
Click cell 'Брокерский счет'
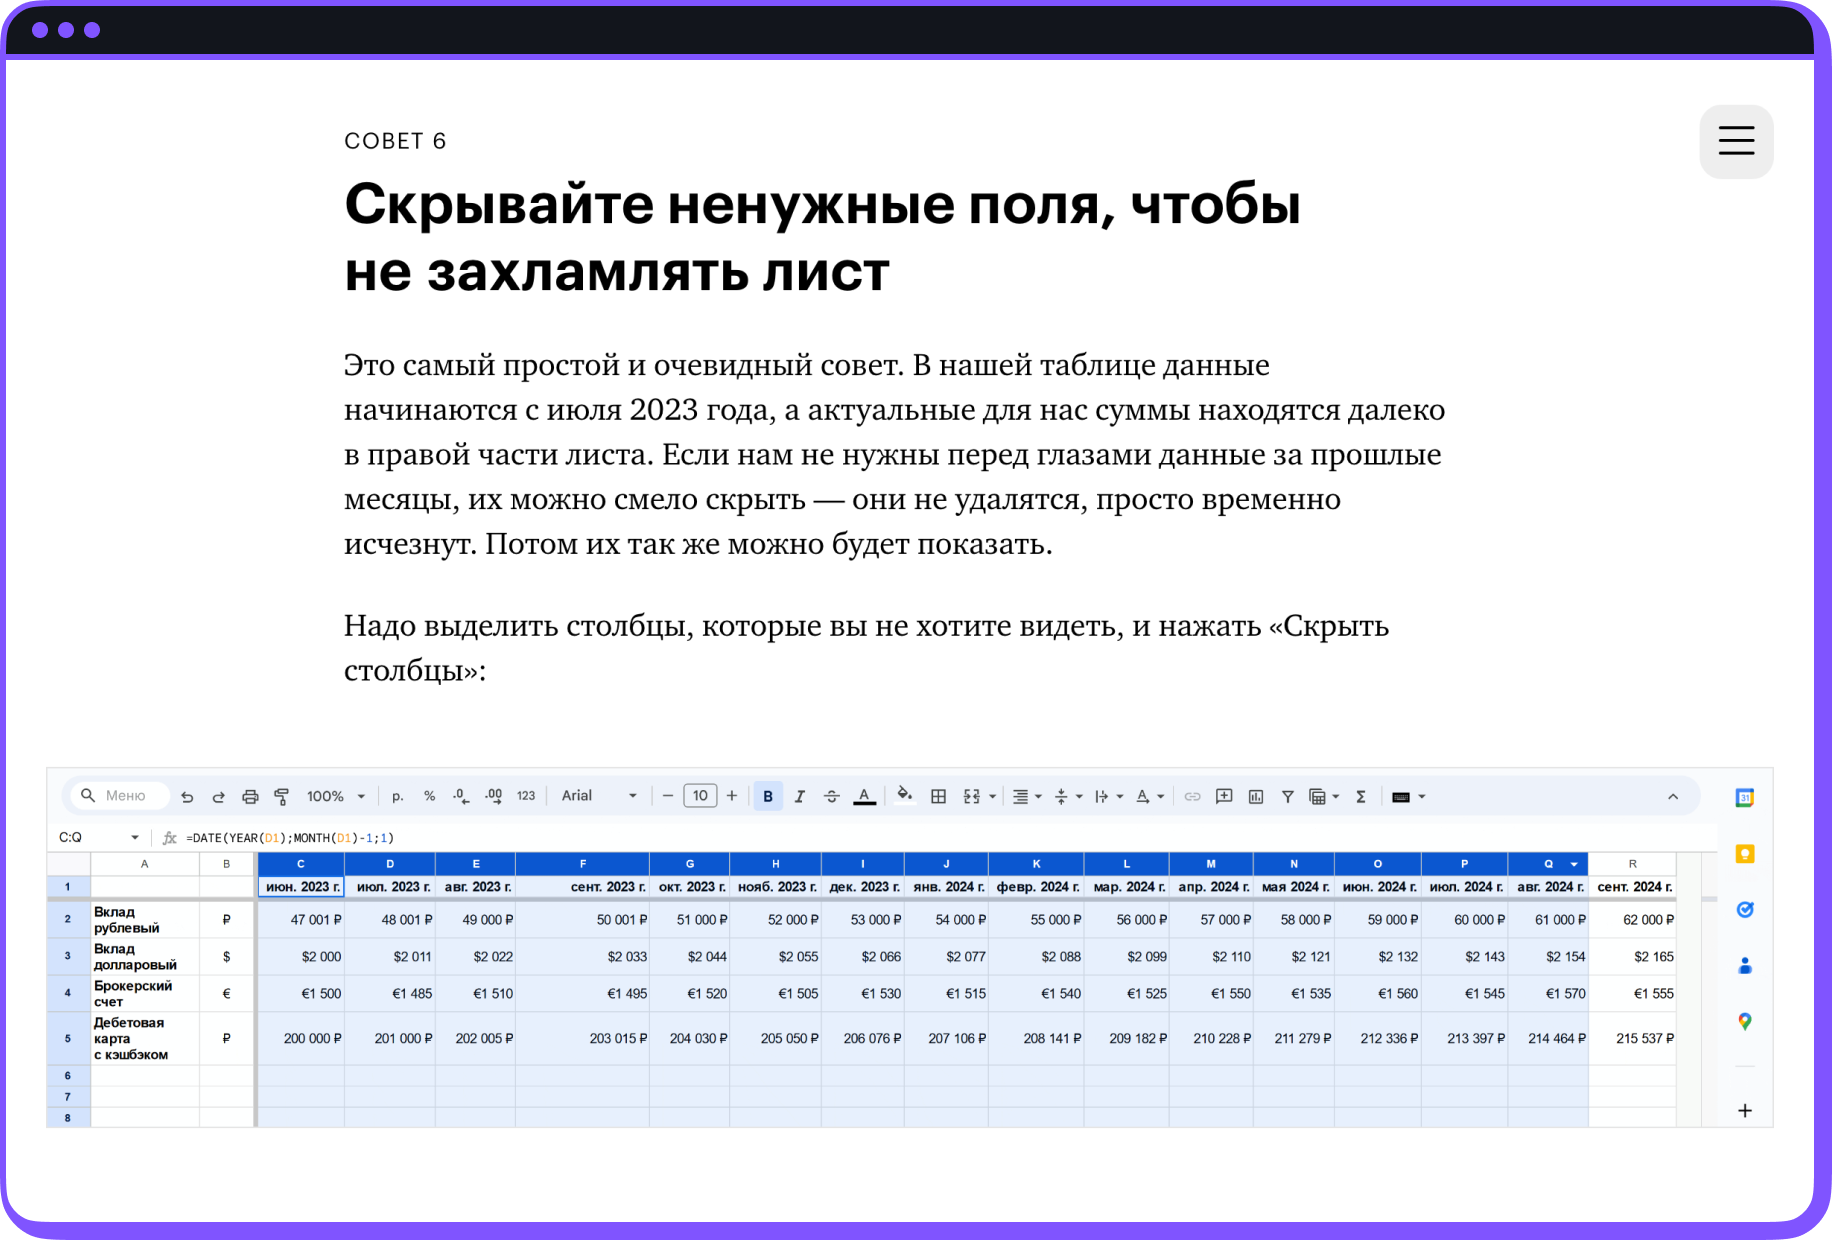click(145, 994)
